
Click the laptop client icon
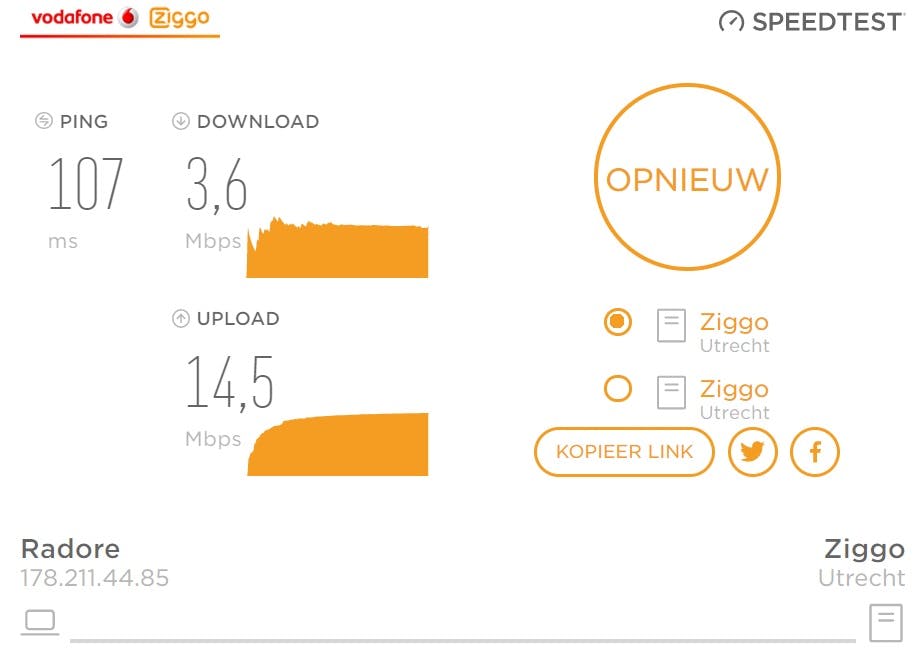point(40,622)
